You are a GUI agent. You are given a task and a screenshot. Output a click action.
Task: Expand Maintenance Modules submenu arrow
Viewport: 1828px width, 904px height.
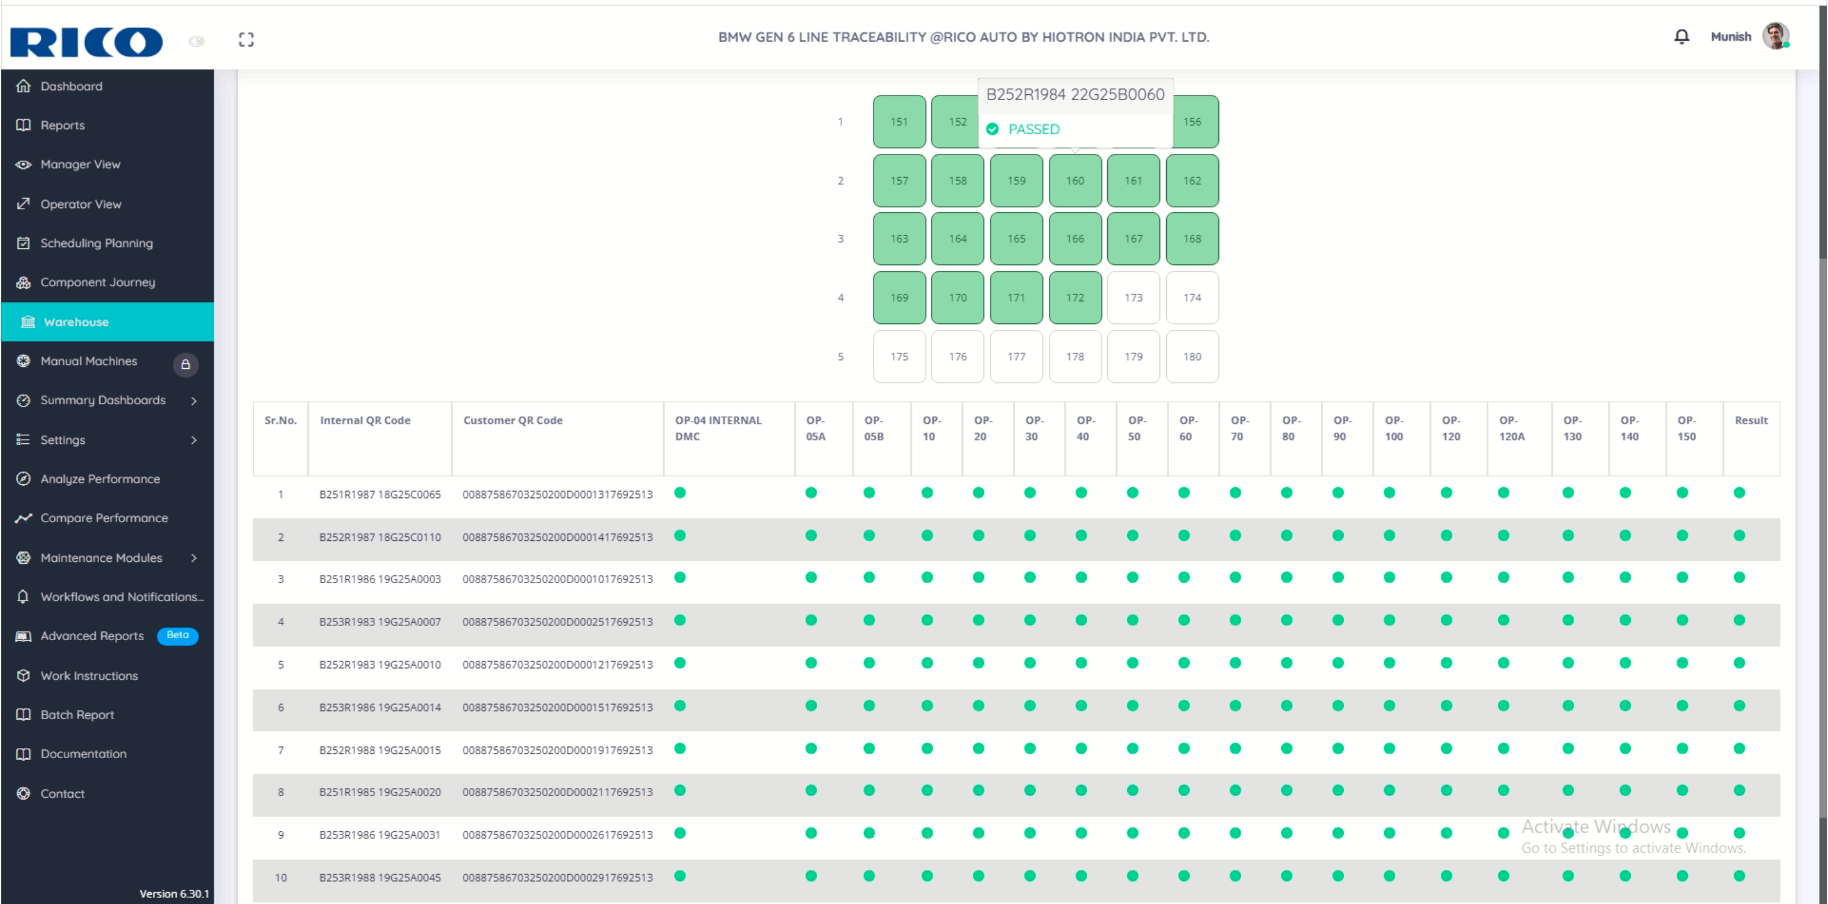tap(194, 558)
